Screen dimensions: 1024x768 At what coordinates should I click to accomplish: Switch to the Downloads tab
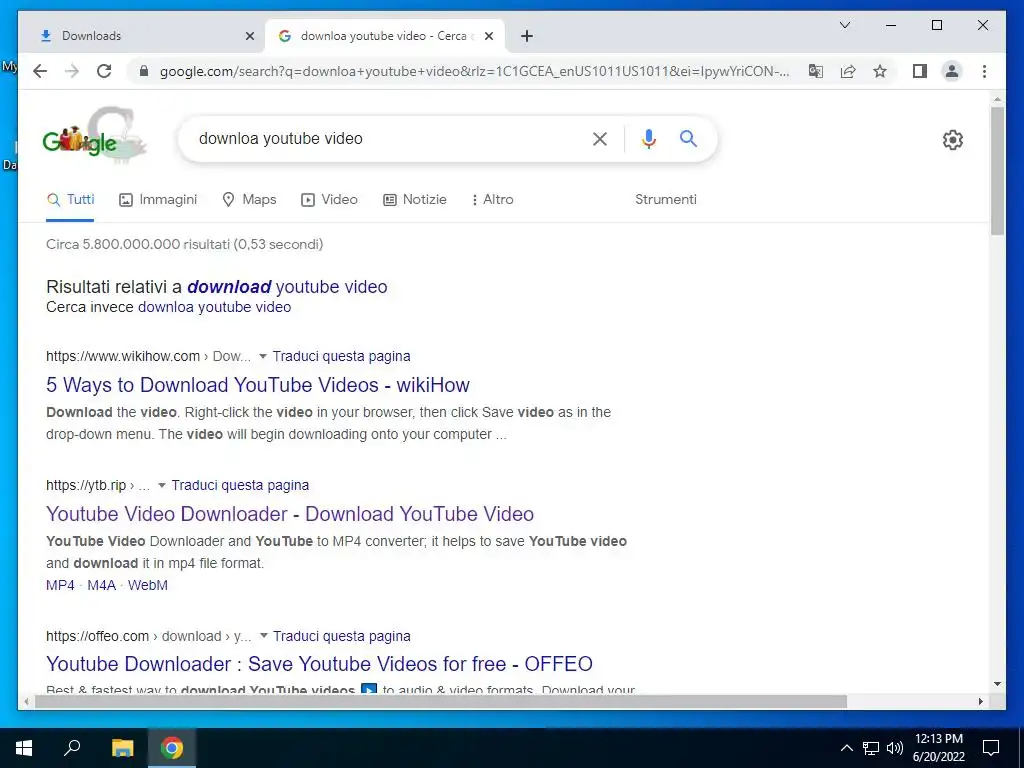pos(143,36)
